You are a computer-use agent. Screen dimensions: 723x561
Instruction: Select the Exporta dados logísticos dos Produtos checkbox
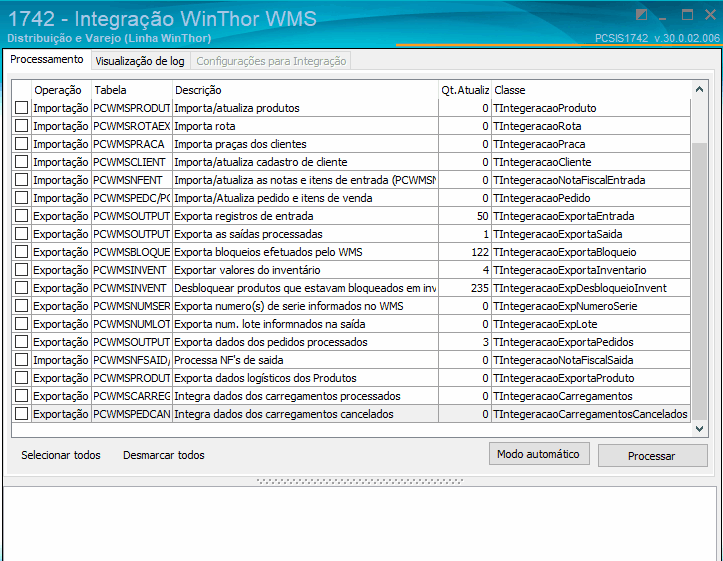pyautogui.click(x=21, y=378)
